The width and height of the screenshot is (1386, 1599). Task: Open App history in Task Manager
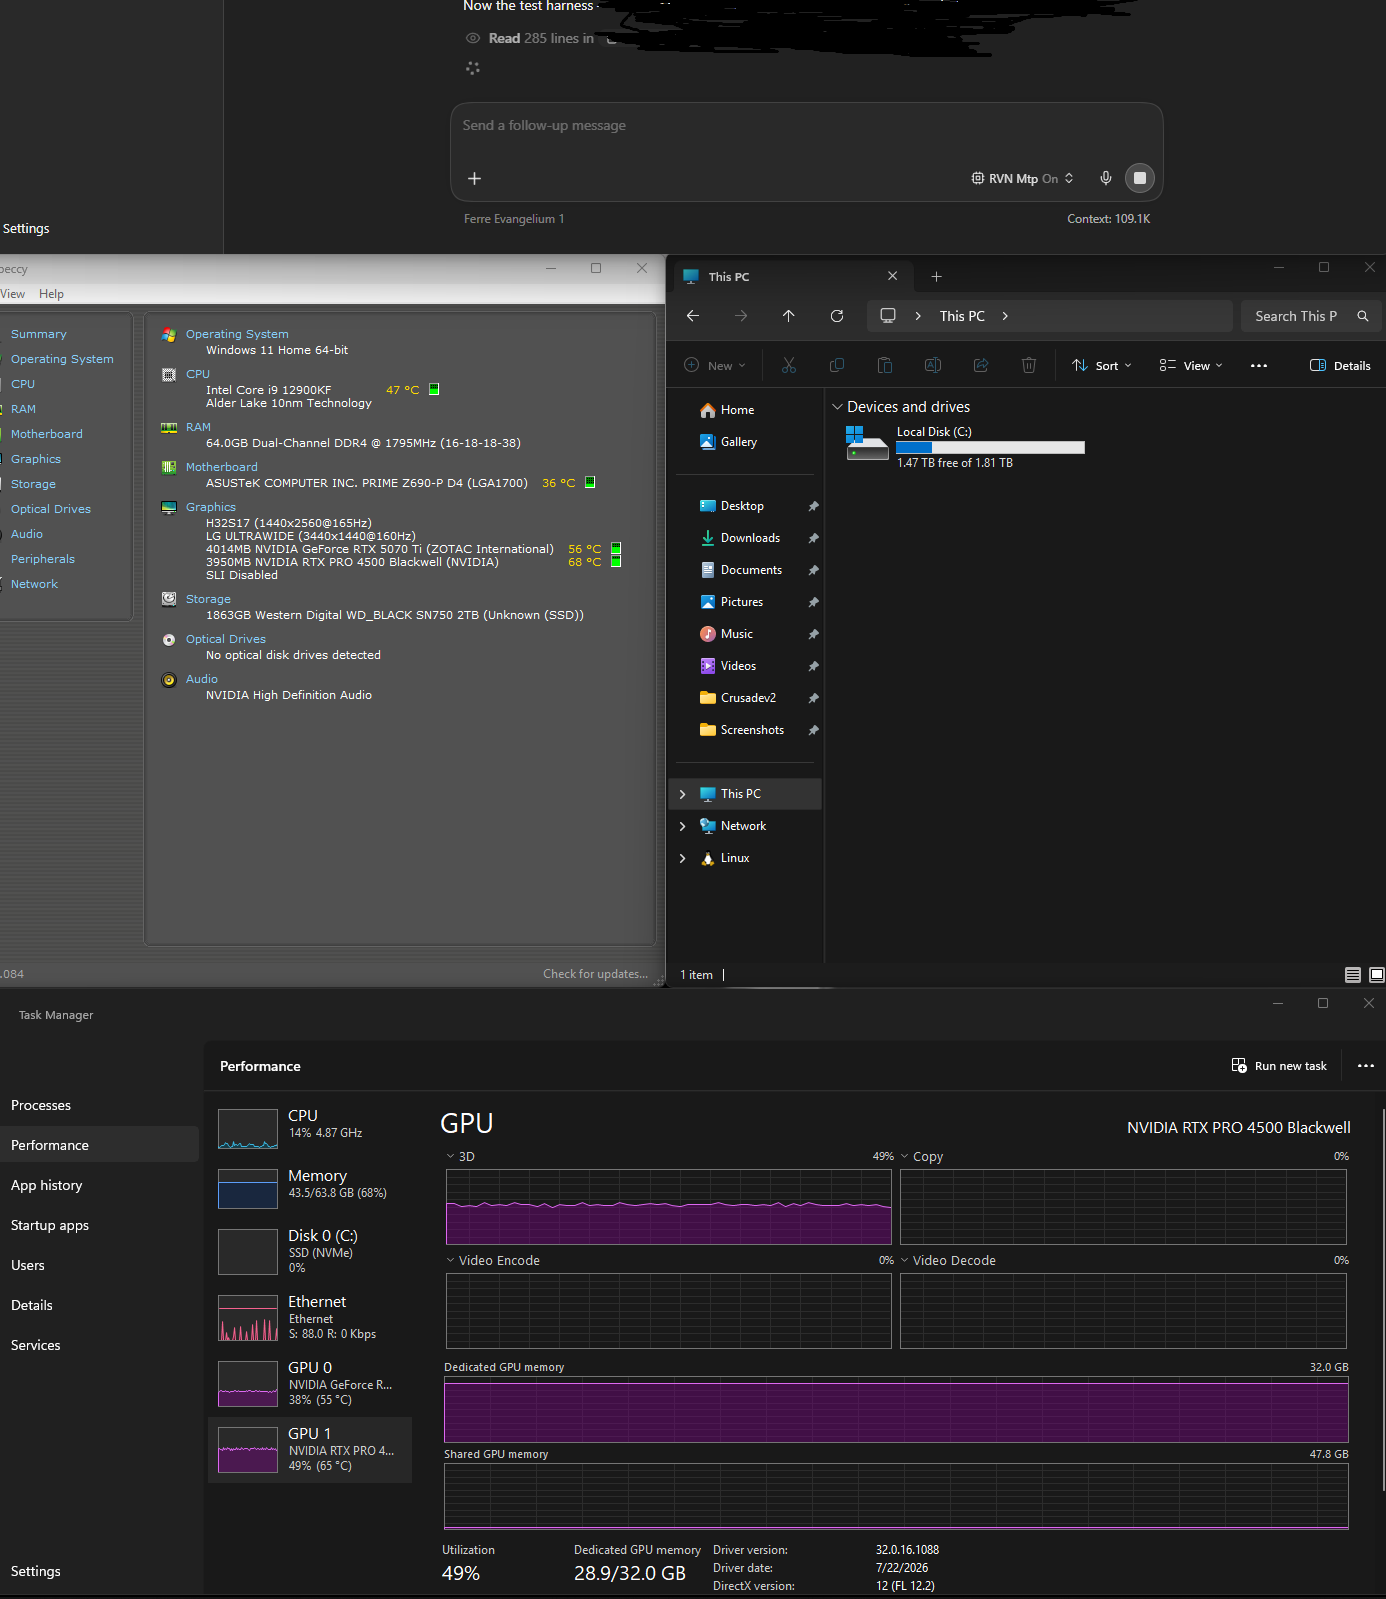[x=47, y=1185]
